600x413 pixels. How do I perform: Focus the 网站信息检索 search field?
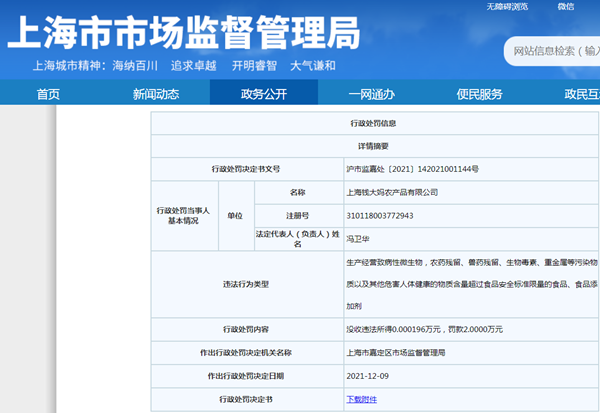[x=552, y=51]
